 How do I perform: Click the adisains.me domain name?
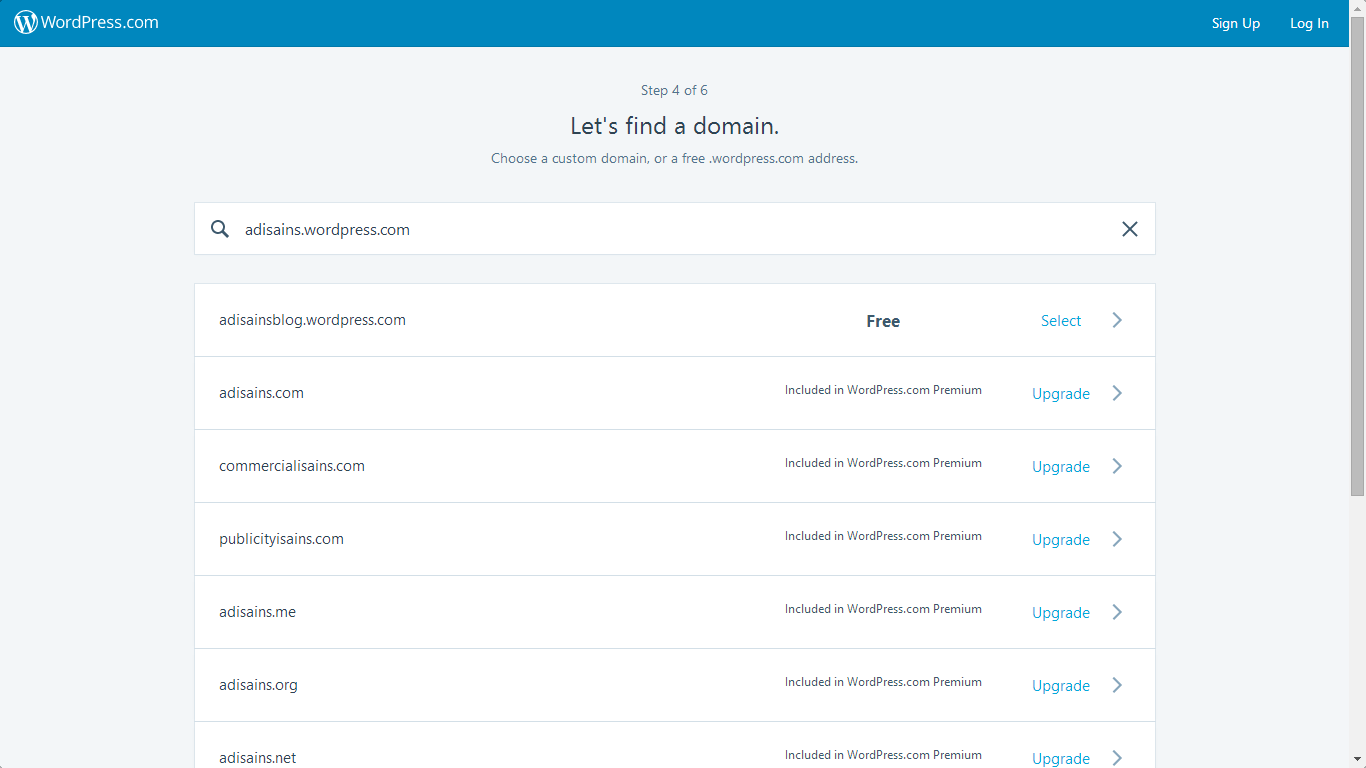[x=257, y=612]
